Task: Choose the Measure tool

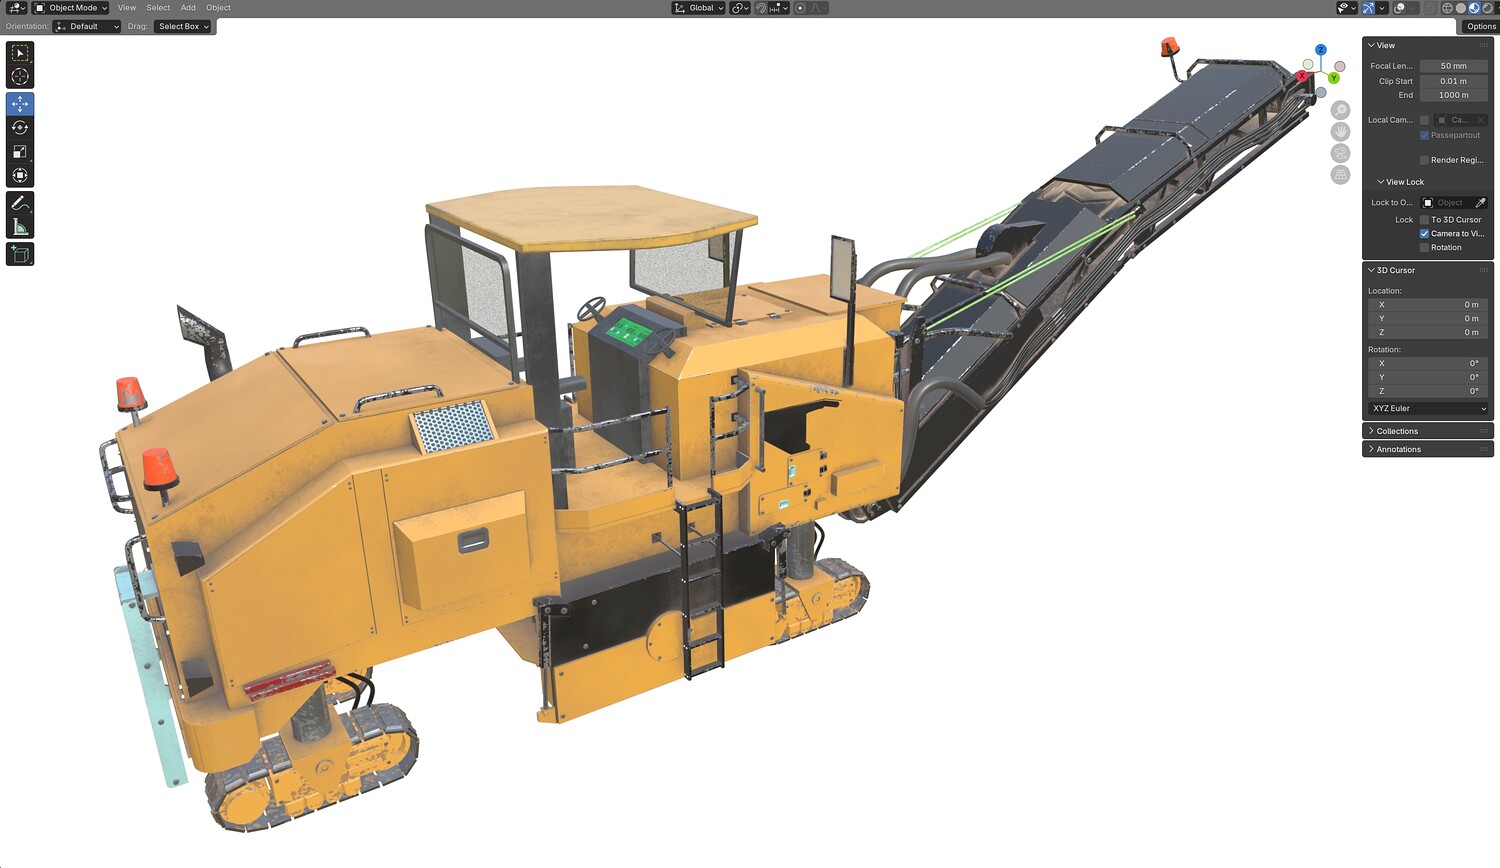Action: pos(20,227)
